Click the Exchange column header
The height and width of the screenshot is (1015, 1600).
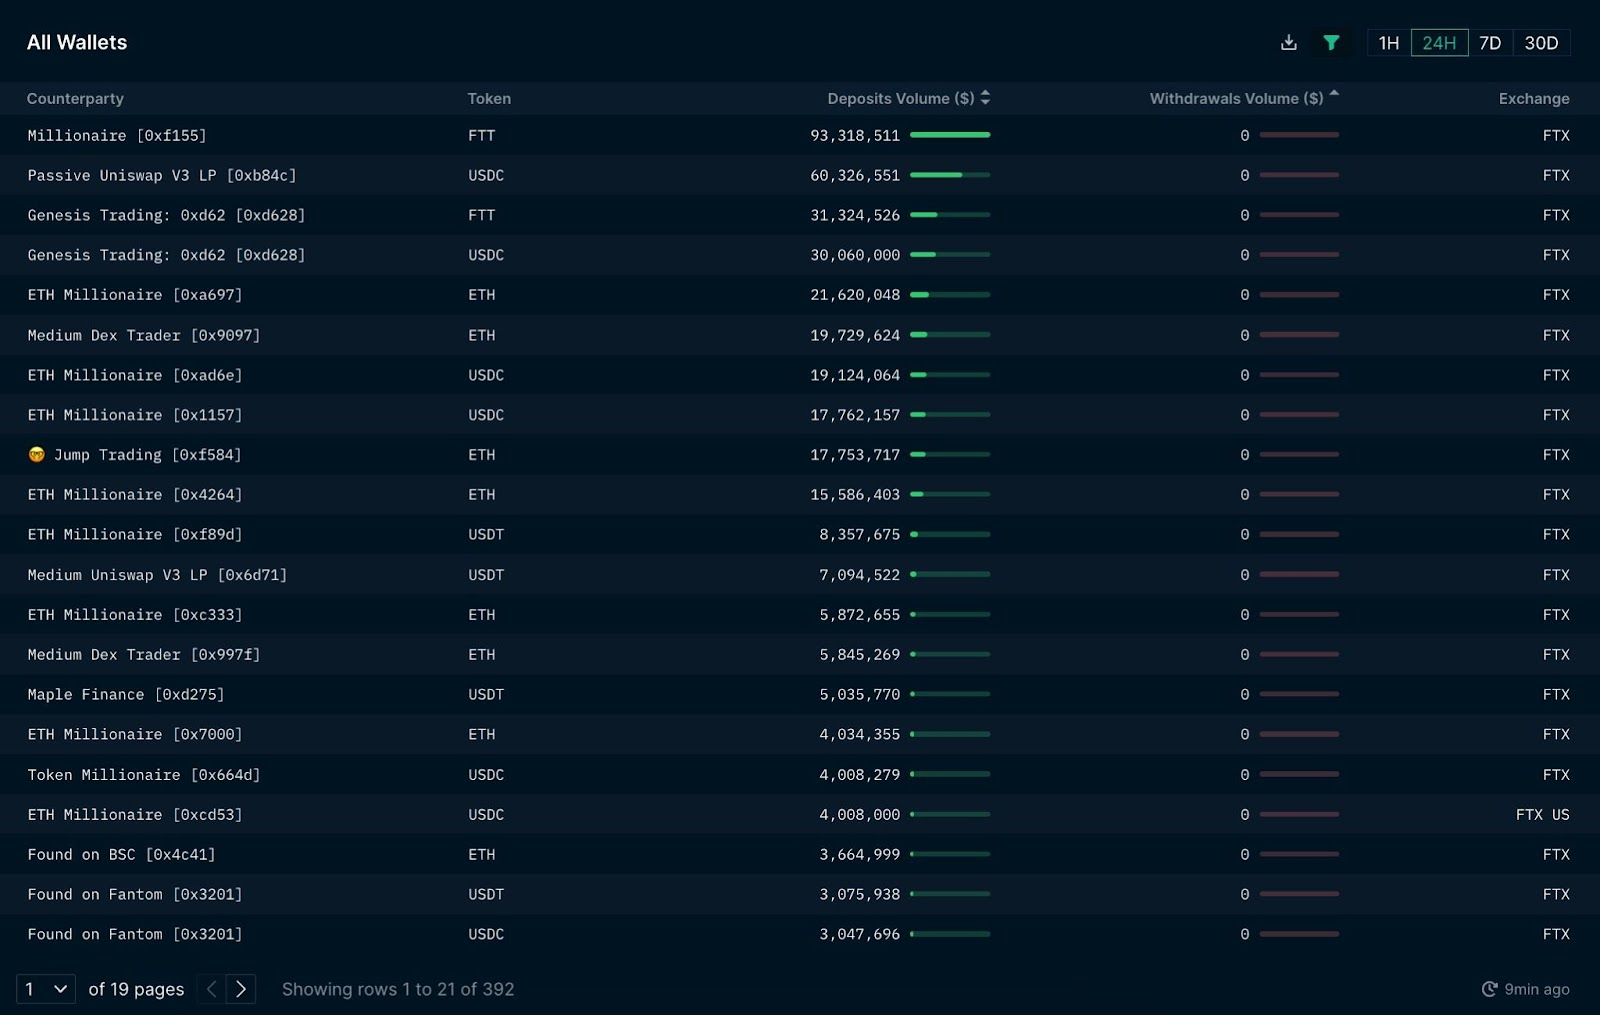pyautogui.click(x=1534, y=98)
